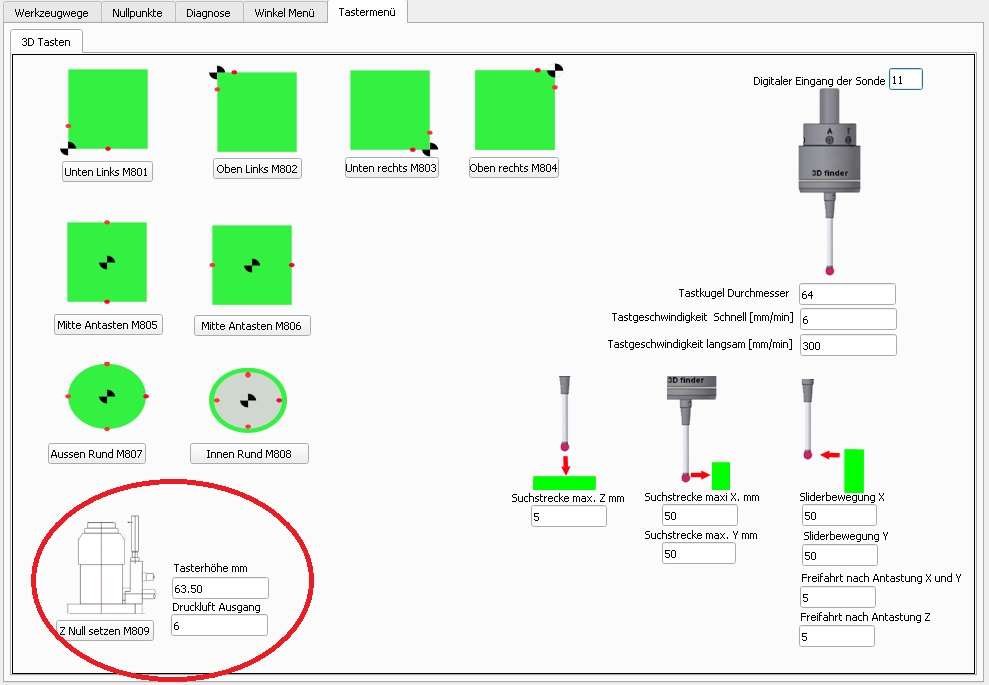Click the Unten rechts M803 probe image
Image resolution: width=989 pixels, height=685 pixels.
coord(390,110)
